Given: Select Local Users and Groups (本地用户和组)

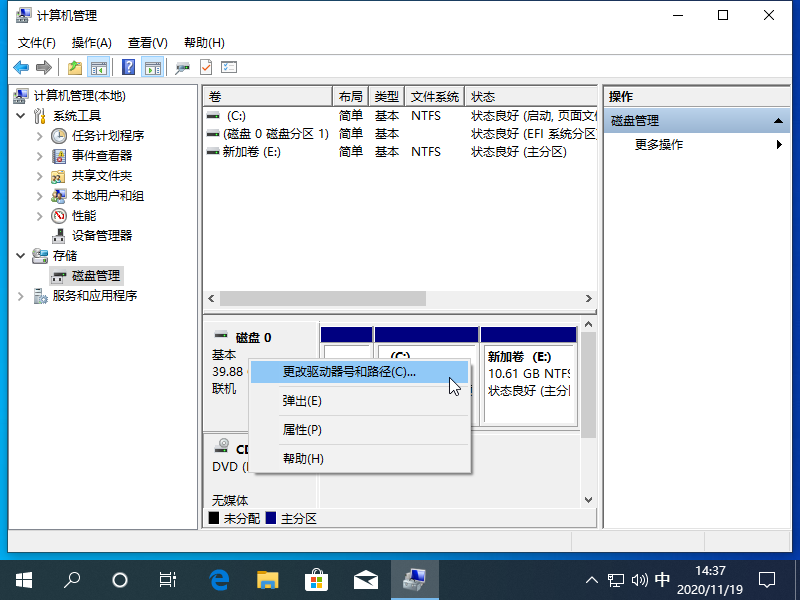Looking at the screenshot, I should tap(108, 195).
